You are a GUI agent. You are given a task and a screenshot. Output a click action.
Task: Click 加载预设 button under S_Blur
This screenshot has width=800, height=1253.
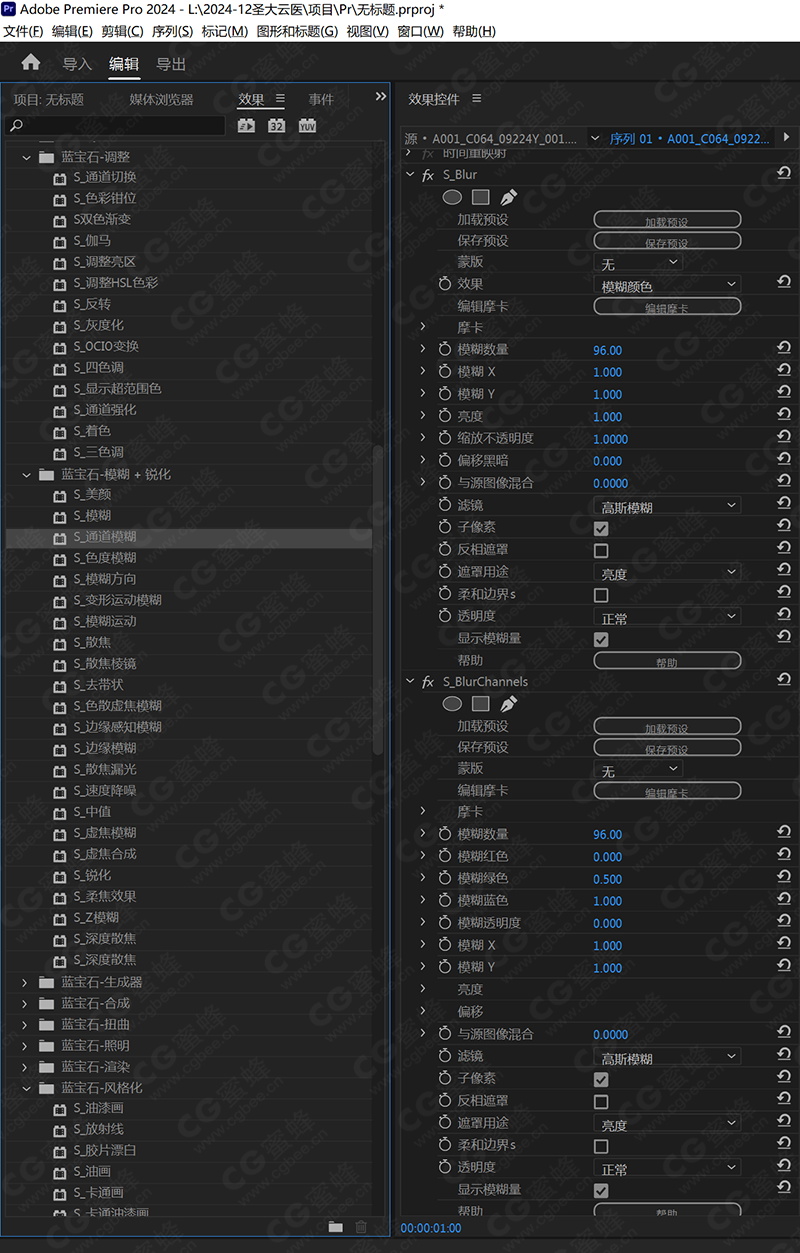tap(667, 220)
